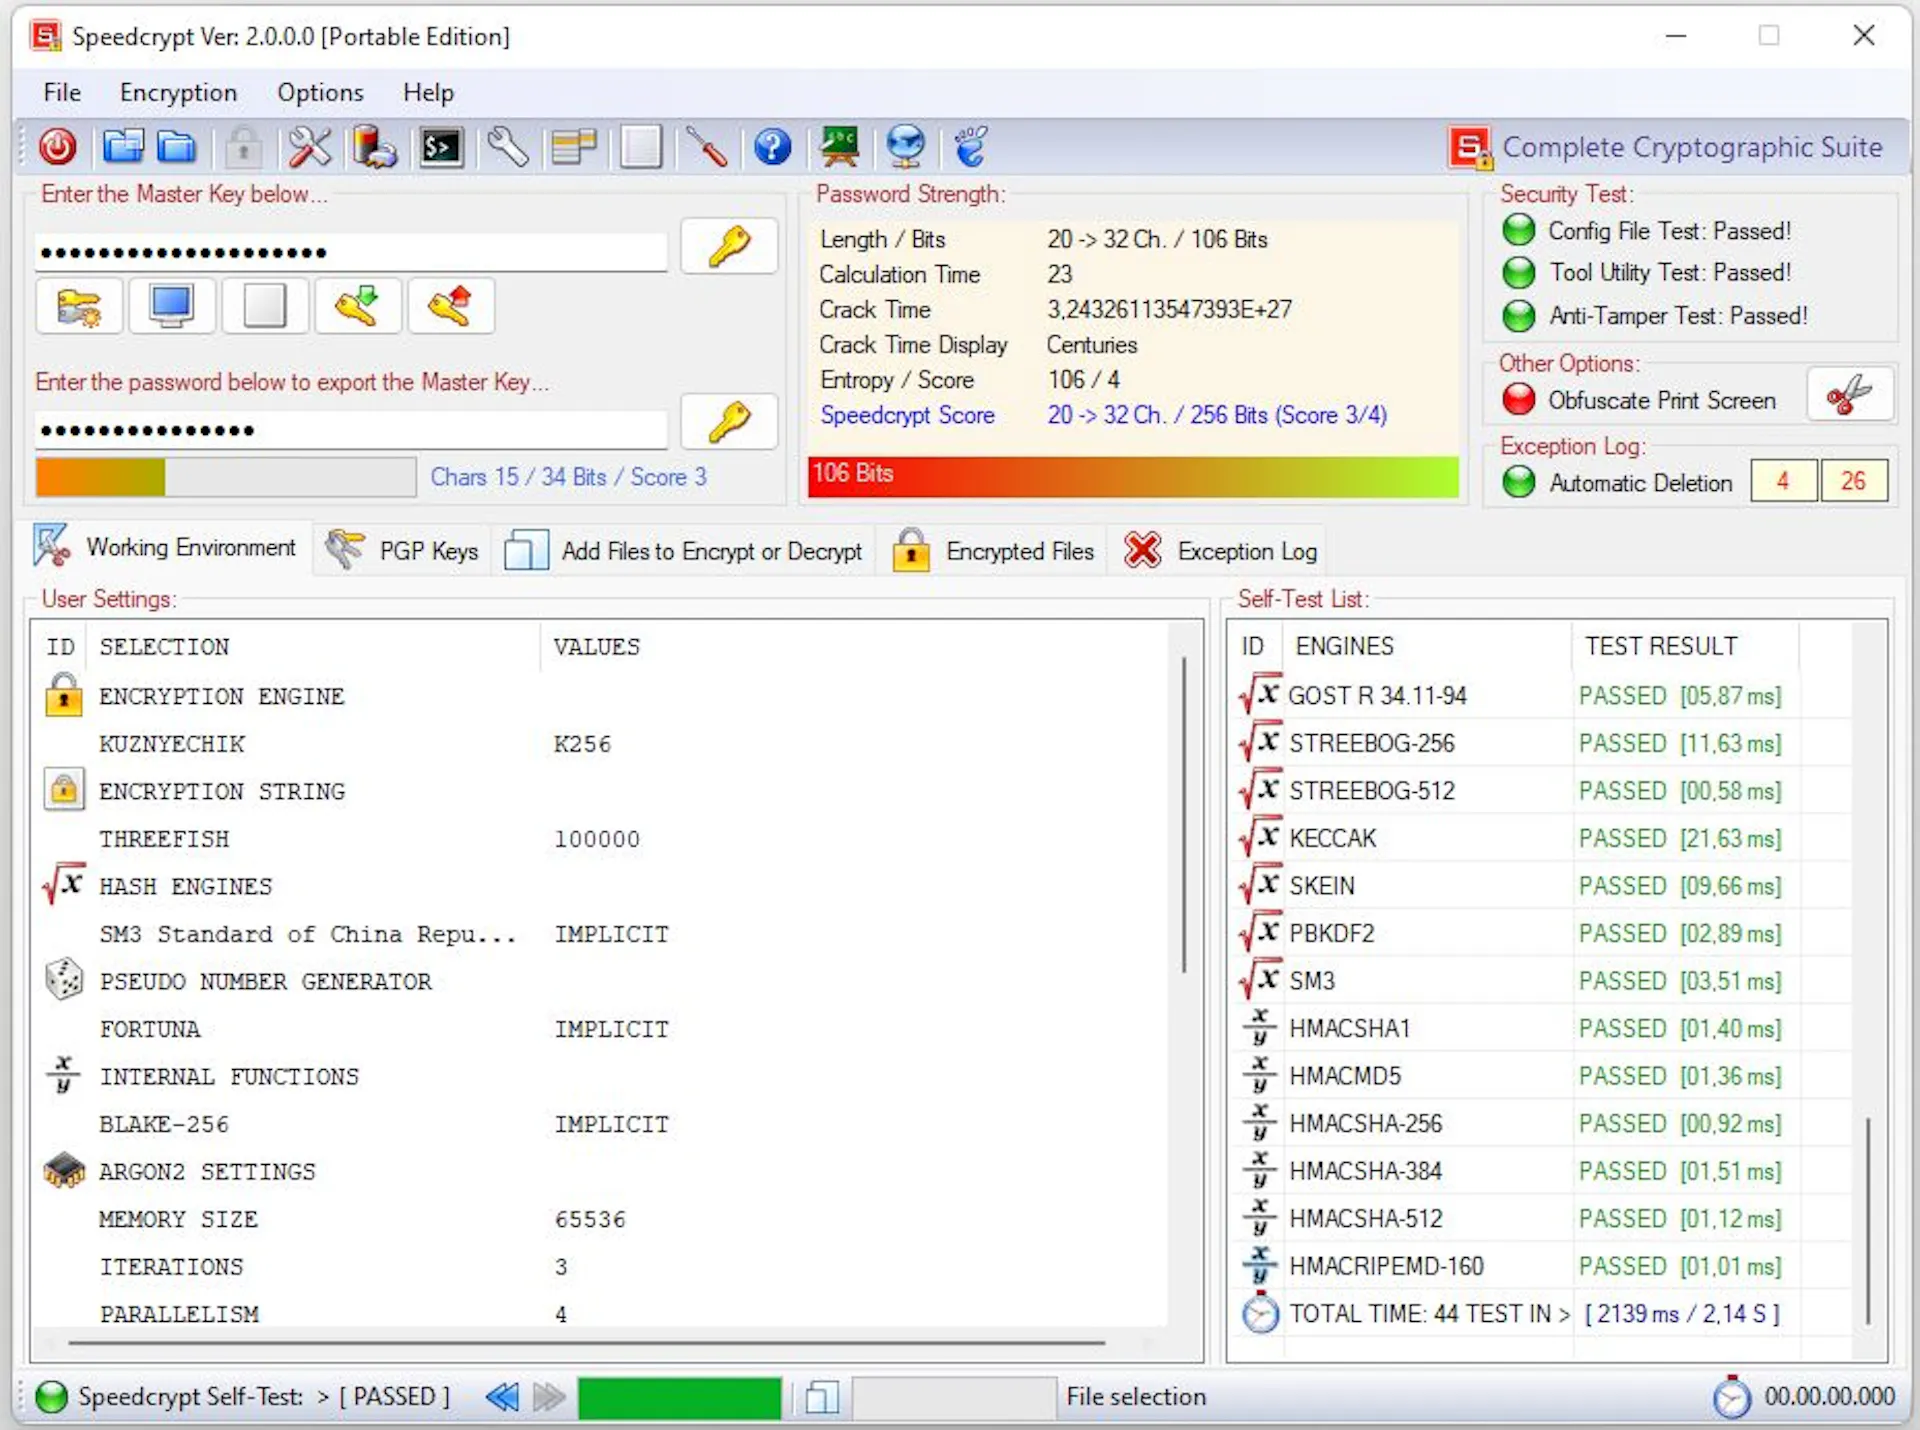
Task: Click the globe network icon
Action: point(905,147)
